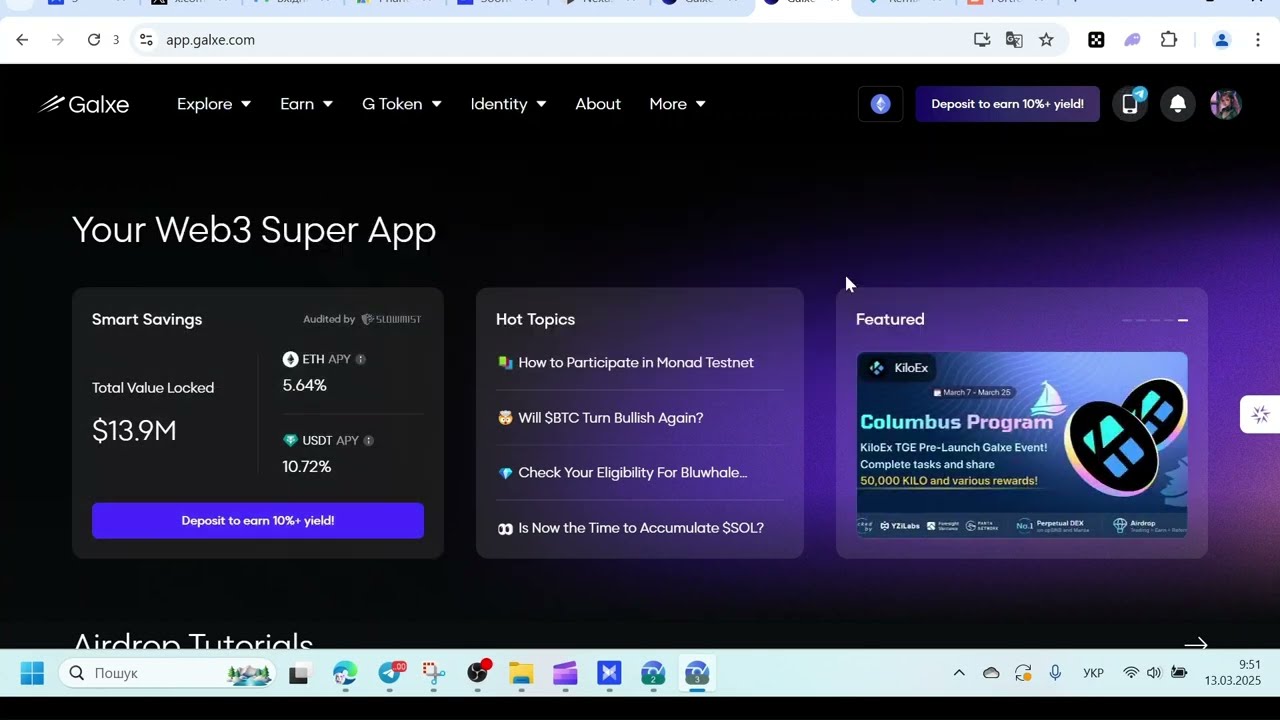Image resolution: width=1280 pixels, height=720 pixels.
Task: Bookmark this page with the star icon
Action: click(x=1046, y=40)
